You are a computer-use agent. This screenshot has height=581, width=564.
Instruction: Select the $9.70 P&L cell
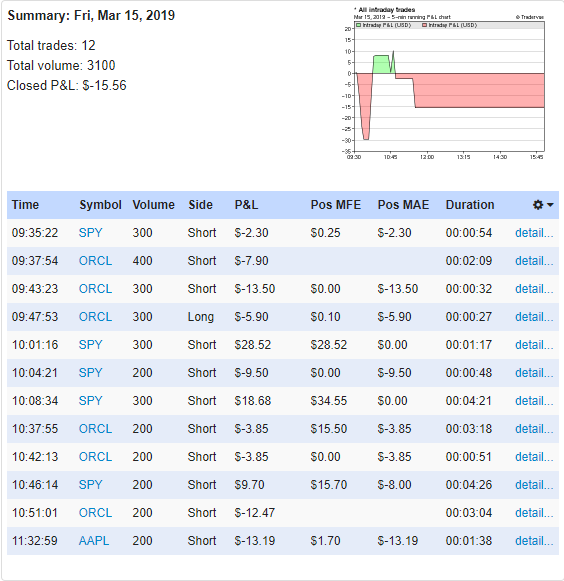pos(249,485)
